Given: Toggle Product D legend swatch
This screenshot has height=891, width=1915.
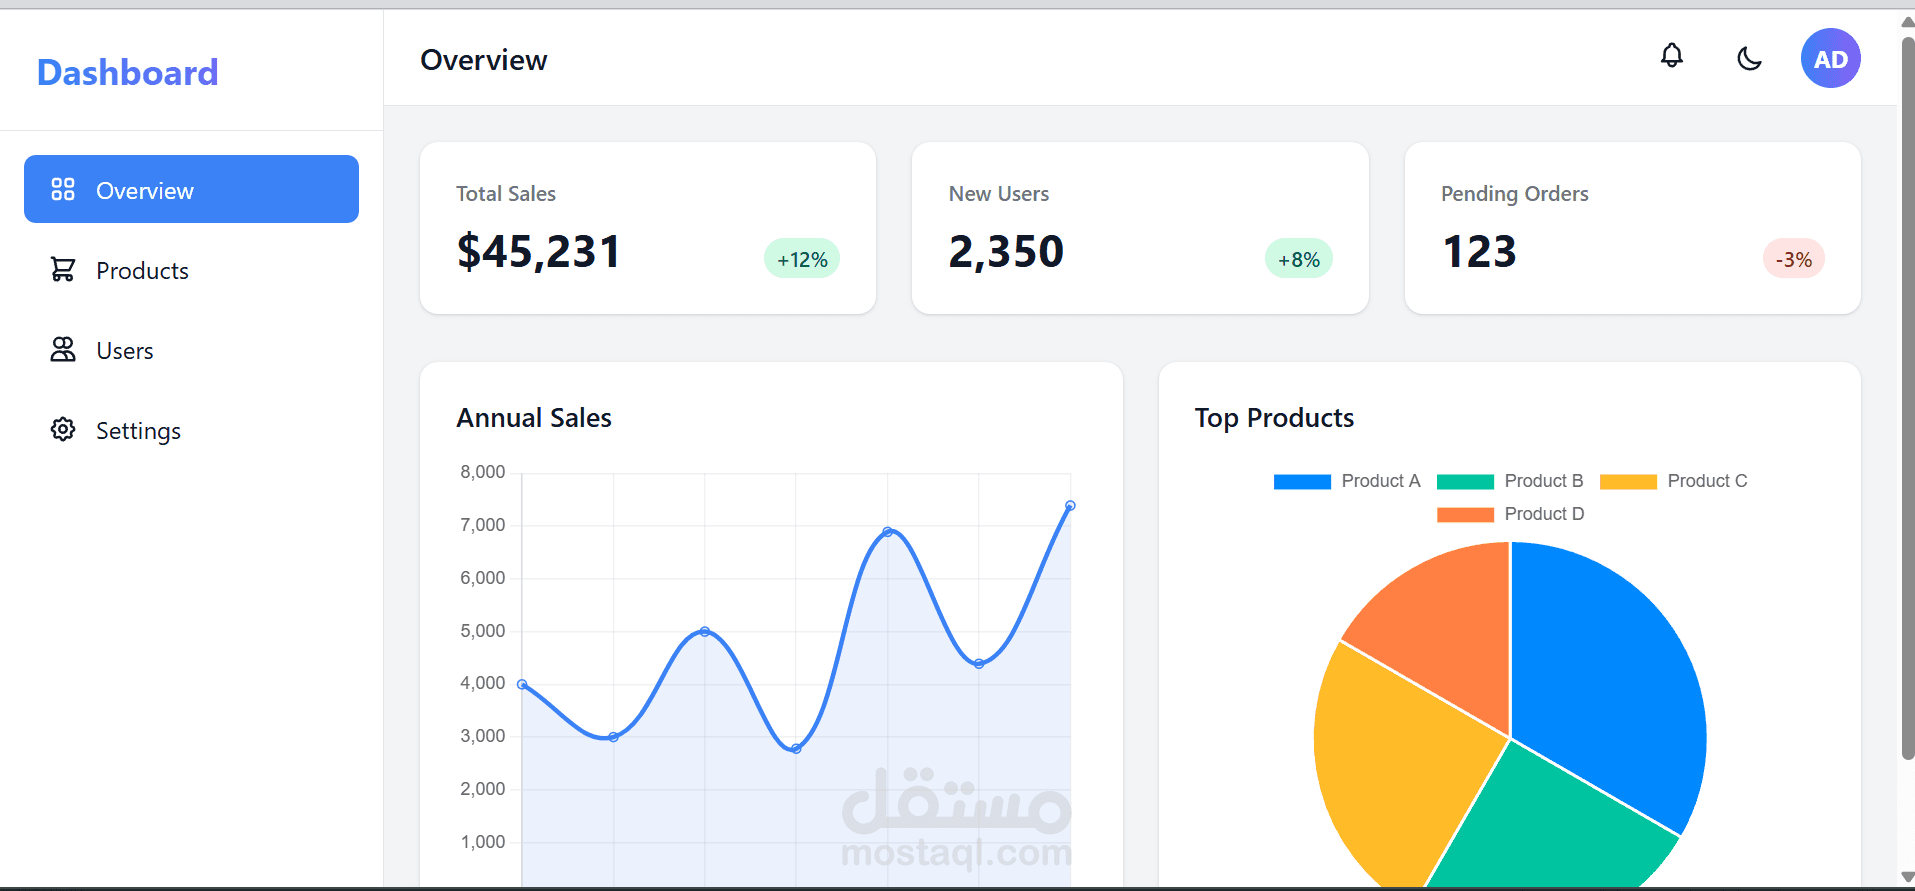Looking at the screenshot, I should 1465,514.
